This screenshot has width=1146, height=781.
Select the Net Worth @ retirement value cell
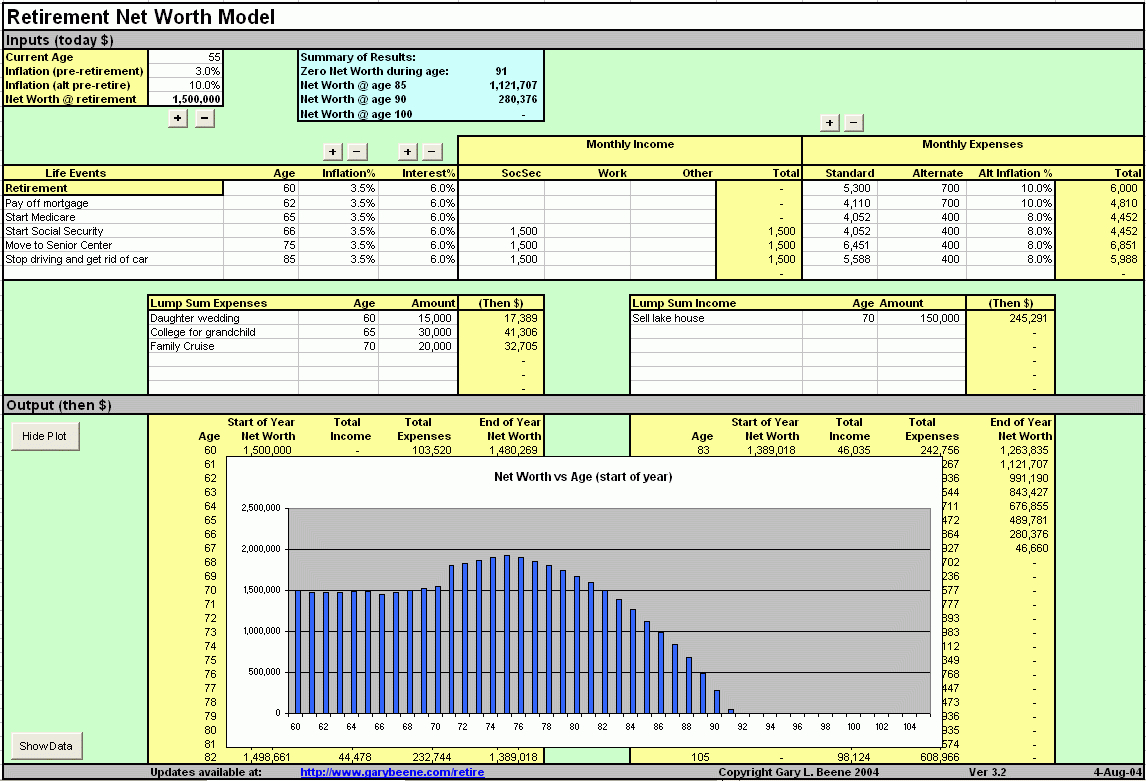pyautogui.click(x=185, y=100)
